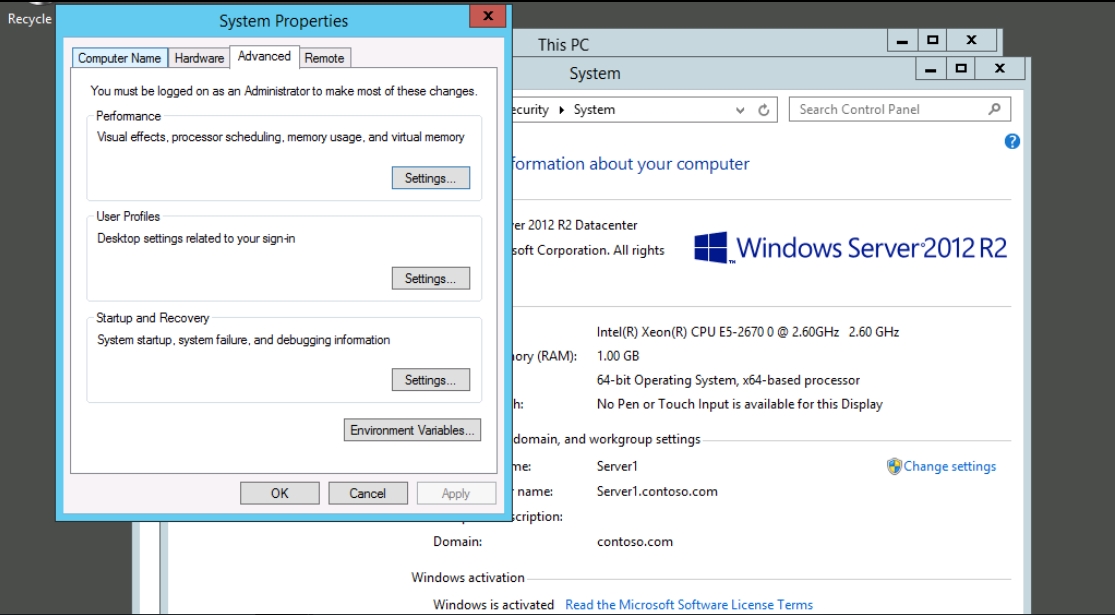
Task: Maximize the System window
Action: 961,69
